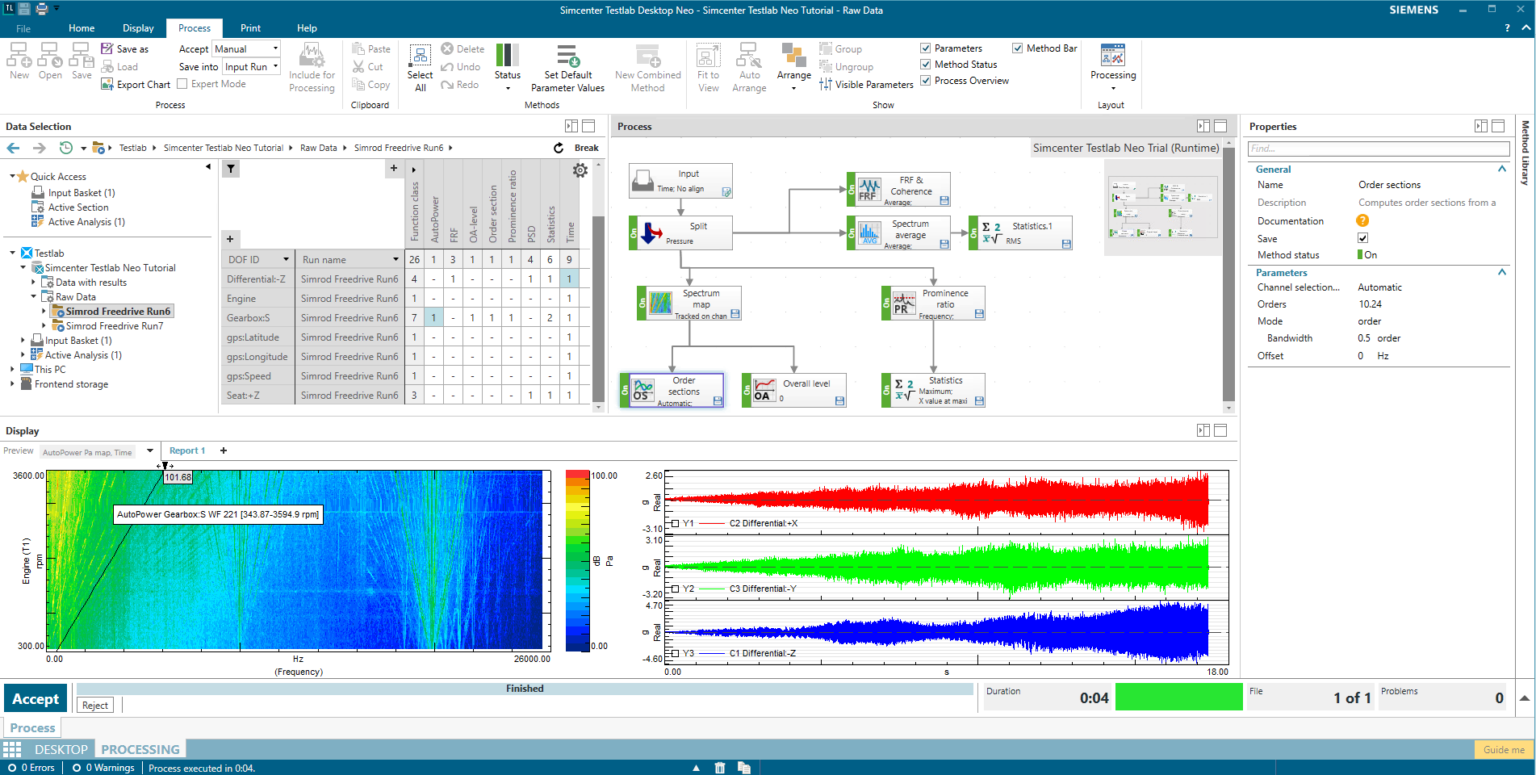Uncheck the Process Overview checkbox
Image resolution: width=1536 pixels, height=775 pixels.
925,81
